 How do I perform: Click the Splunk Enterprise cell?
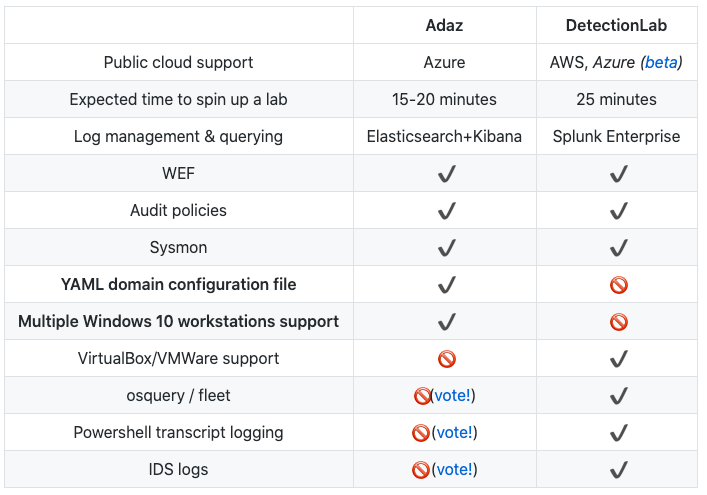617,136
